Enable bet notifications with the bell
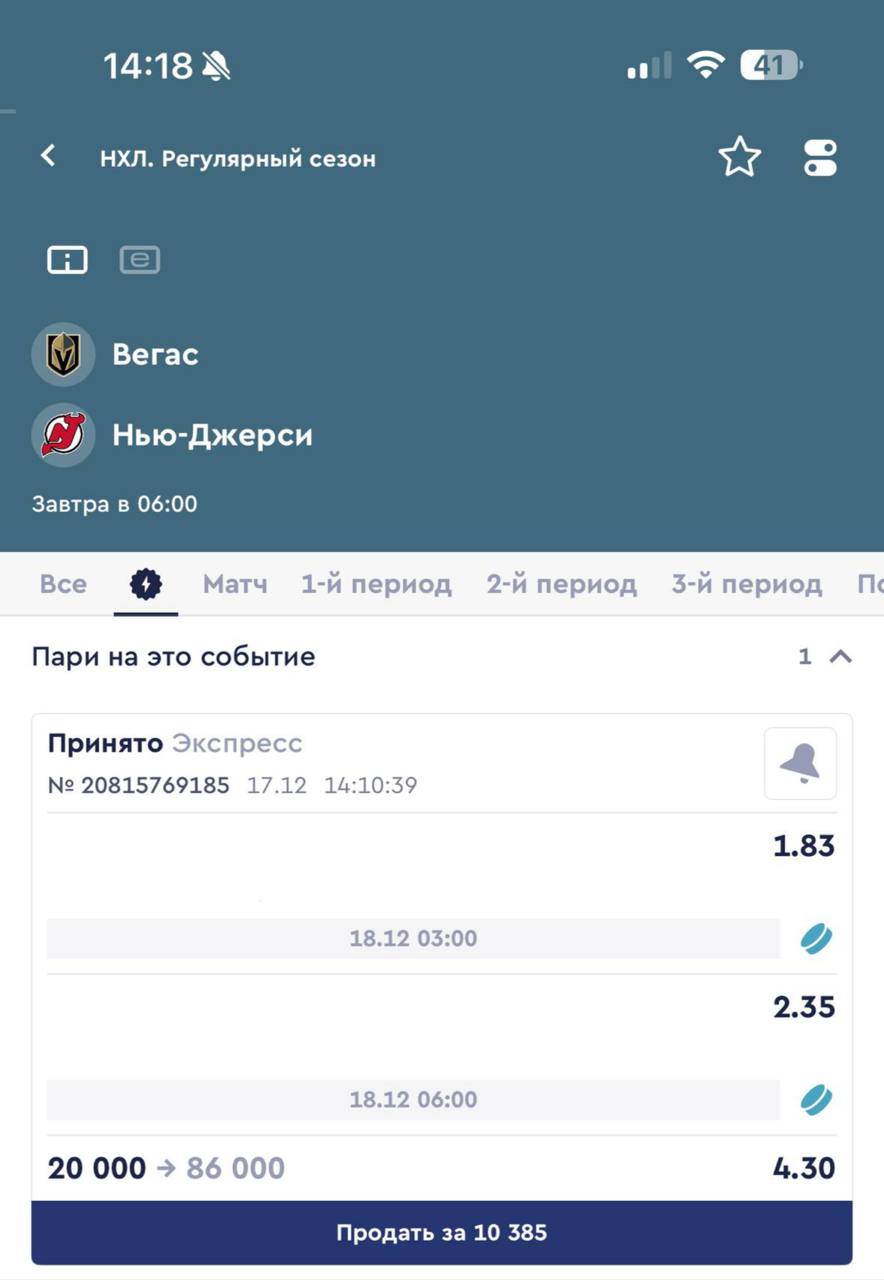The width and height of the screenshot is (884, 1280). pyautogui.click(x=800, y=764)
